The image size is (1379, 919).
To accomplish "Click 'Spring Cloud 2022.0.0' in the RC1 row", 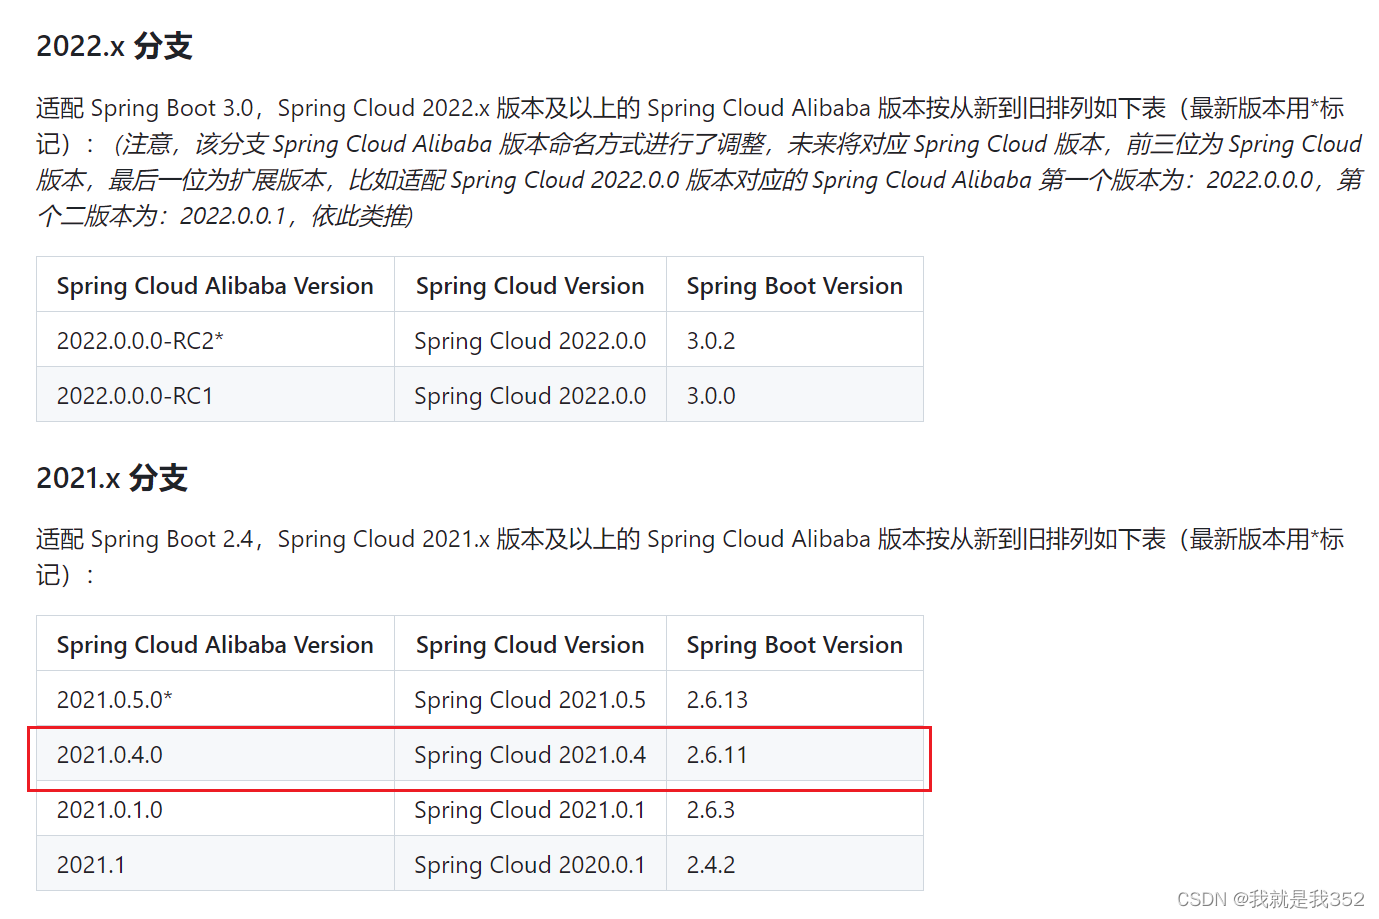I will click(530, 396).
